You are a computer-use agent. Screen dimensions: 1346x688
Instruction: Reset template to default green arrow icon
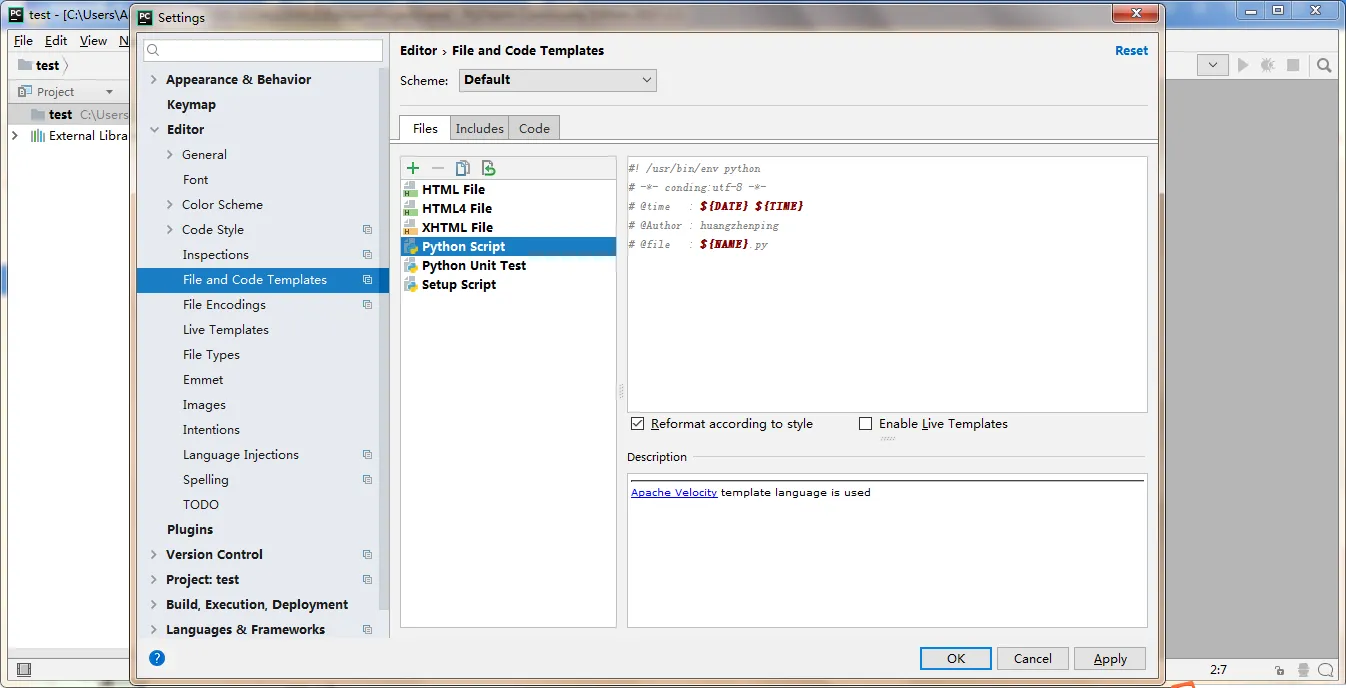tap(488, 168)
